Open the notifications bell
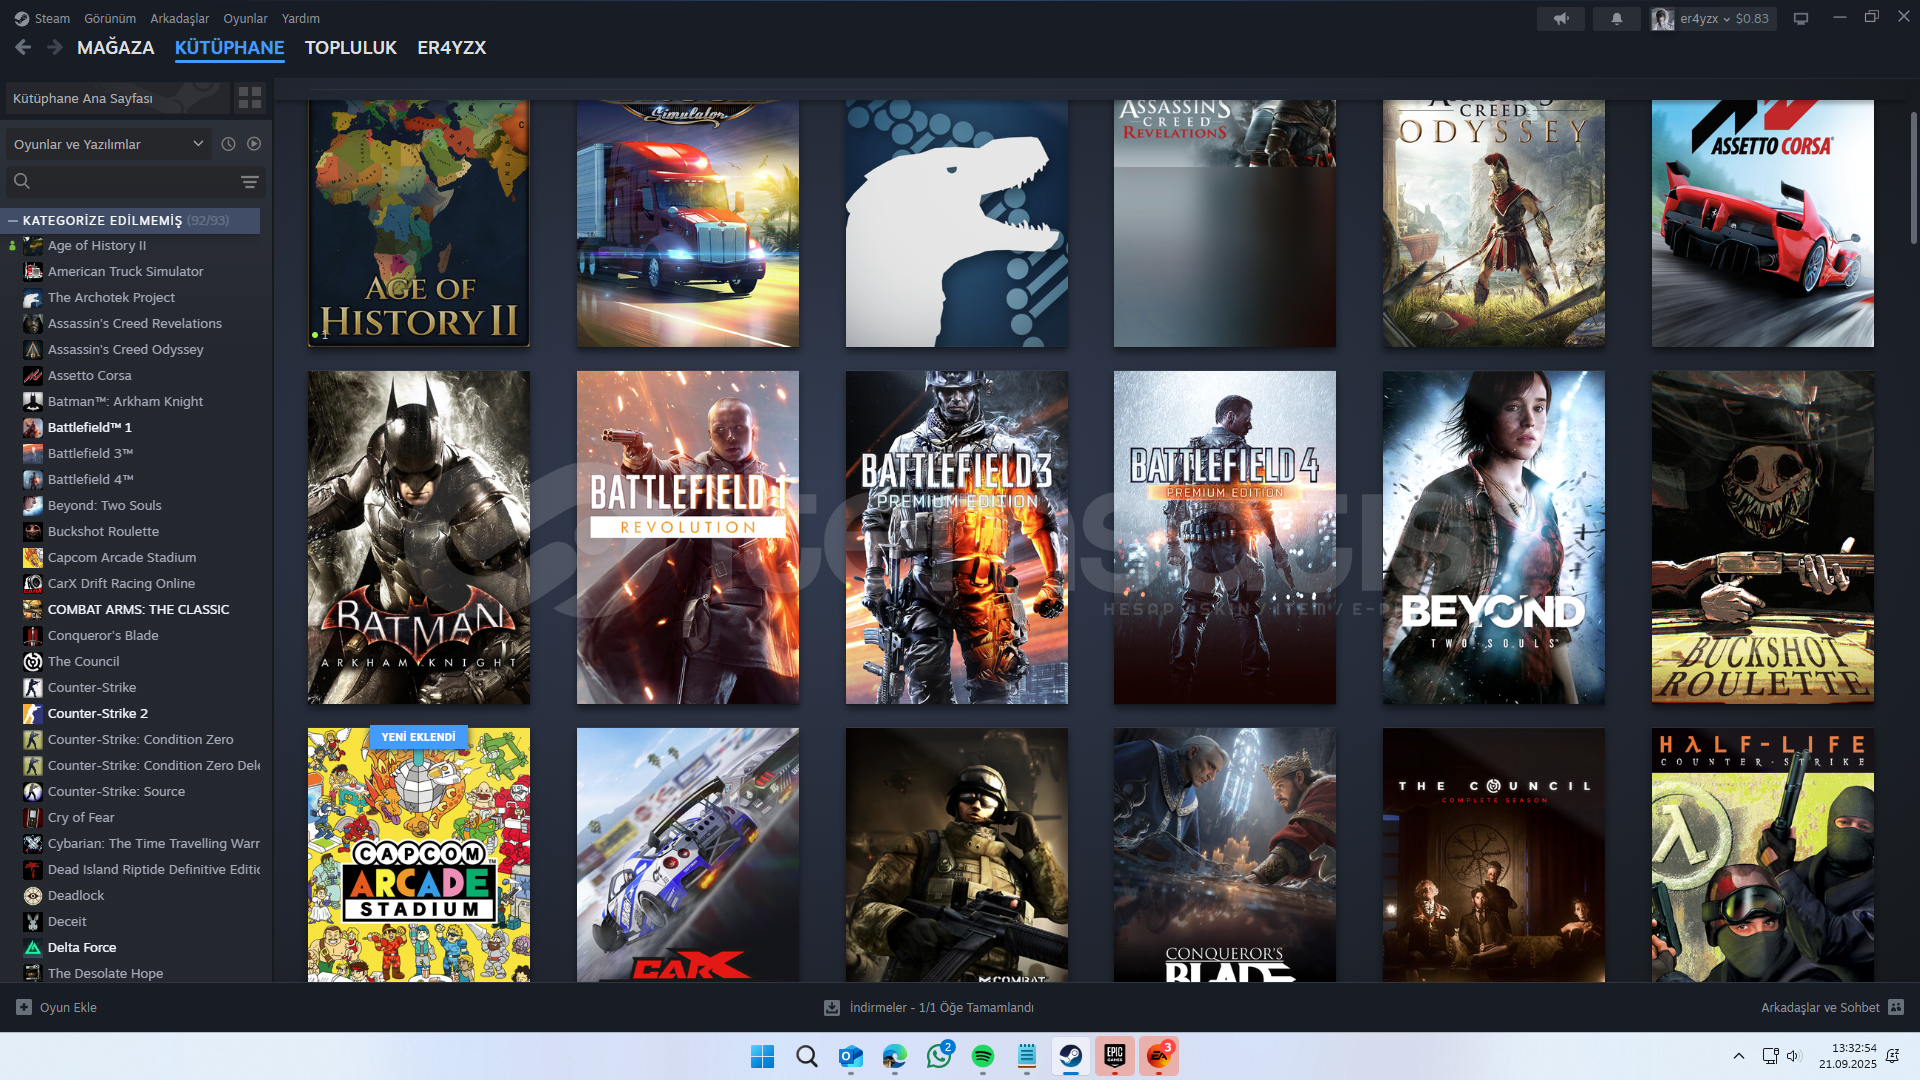 (x=1617, y=18)
